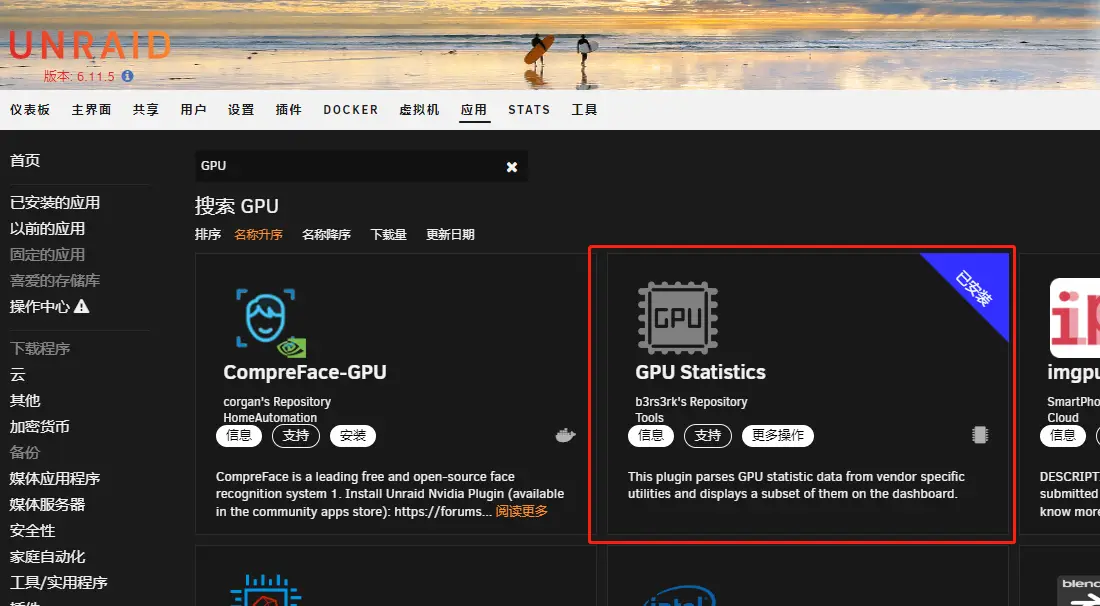Click the plugin chip icon on GPU Statistics card
Viewport: 1100px width, 606px height.
pyautogui.click(x=980, y=435)
